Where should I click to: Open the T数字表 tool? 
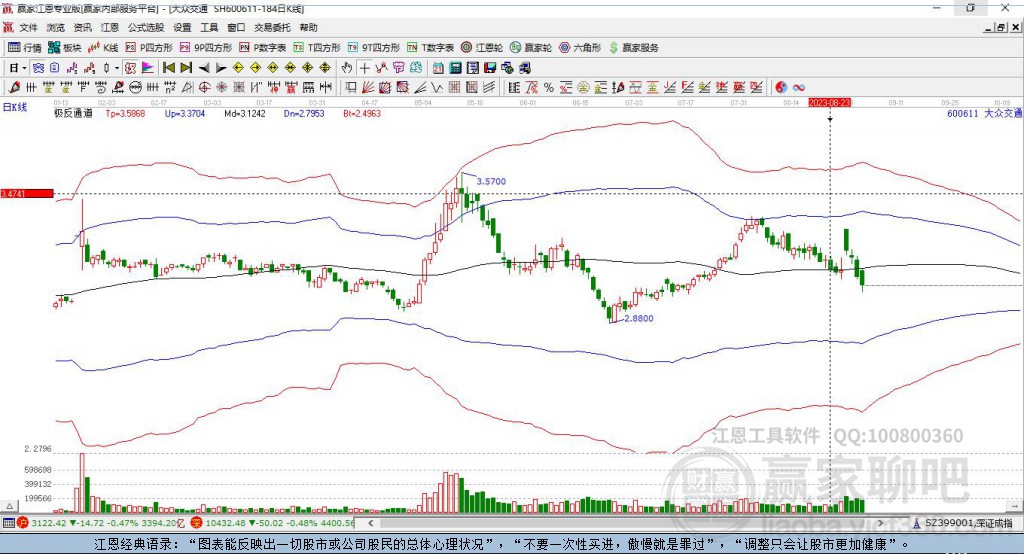[x=430, y=48]
